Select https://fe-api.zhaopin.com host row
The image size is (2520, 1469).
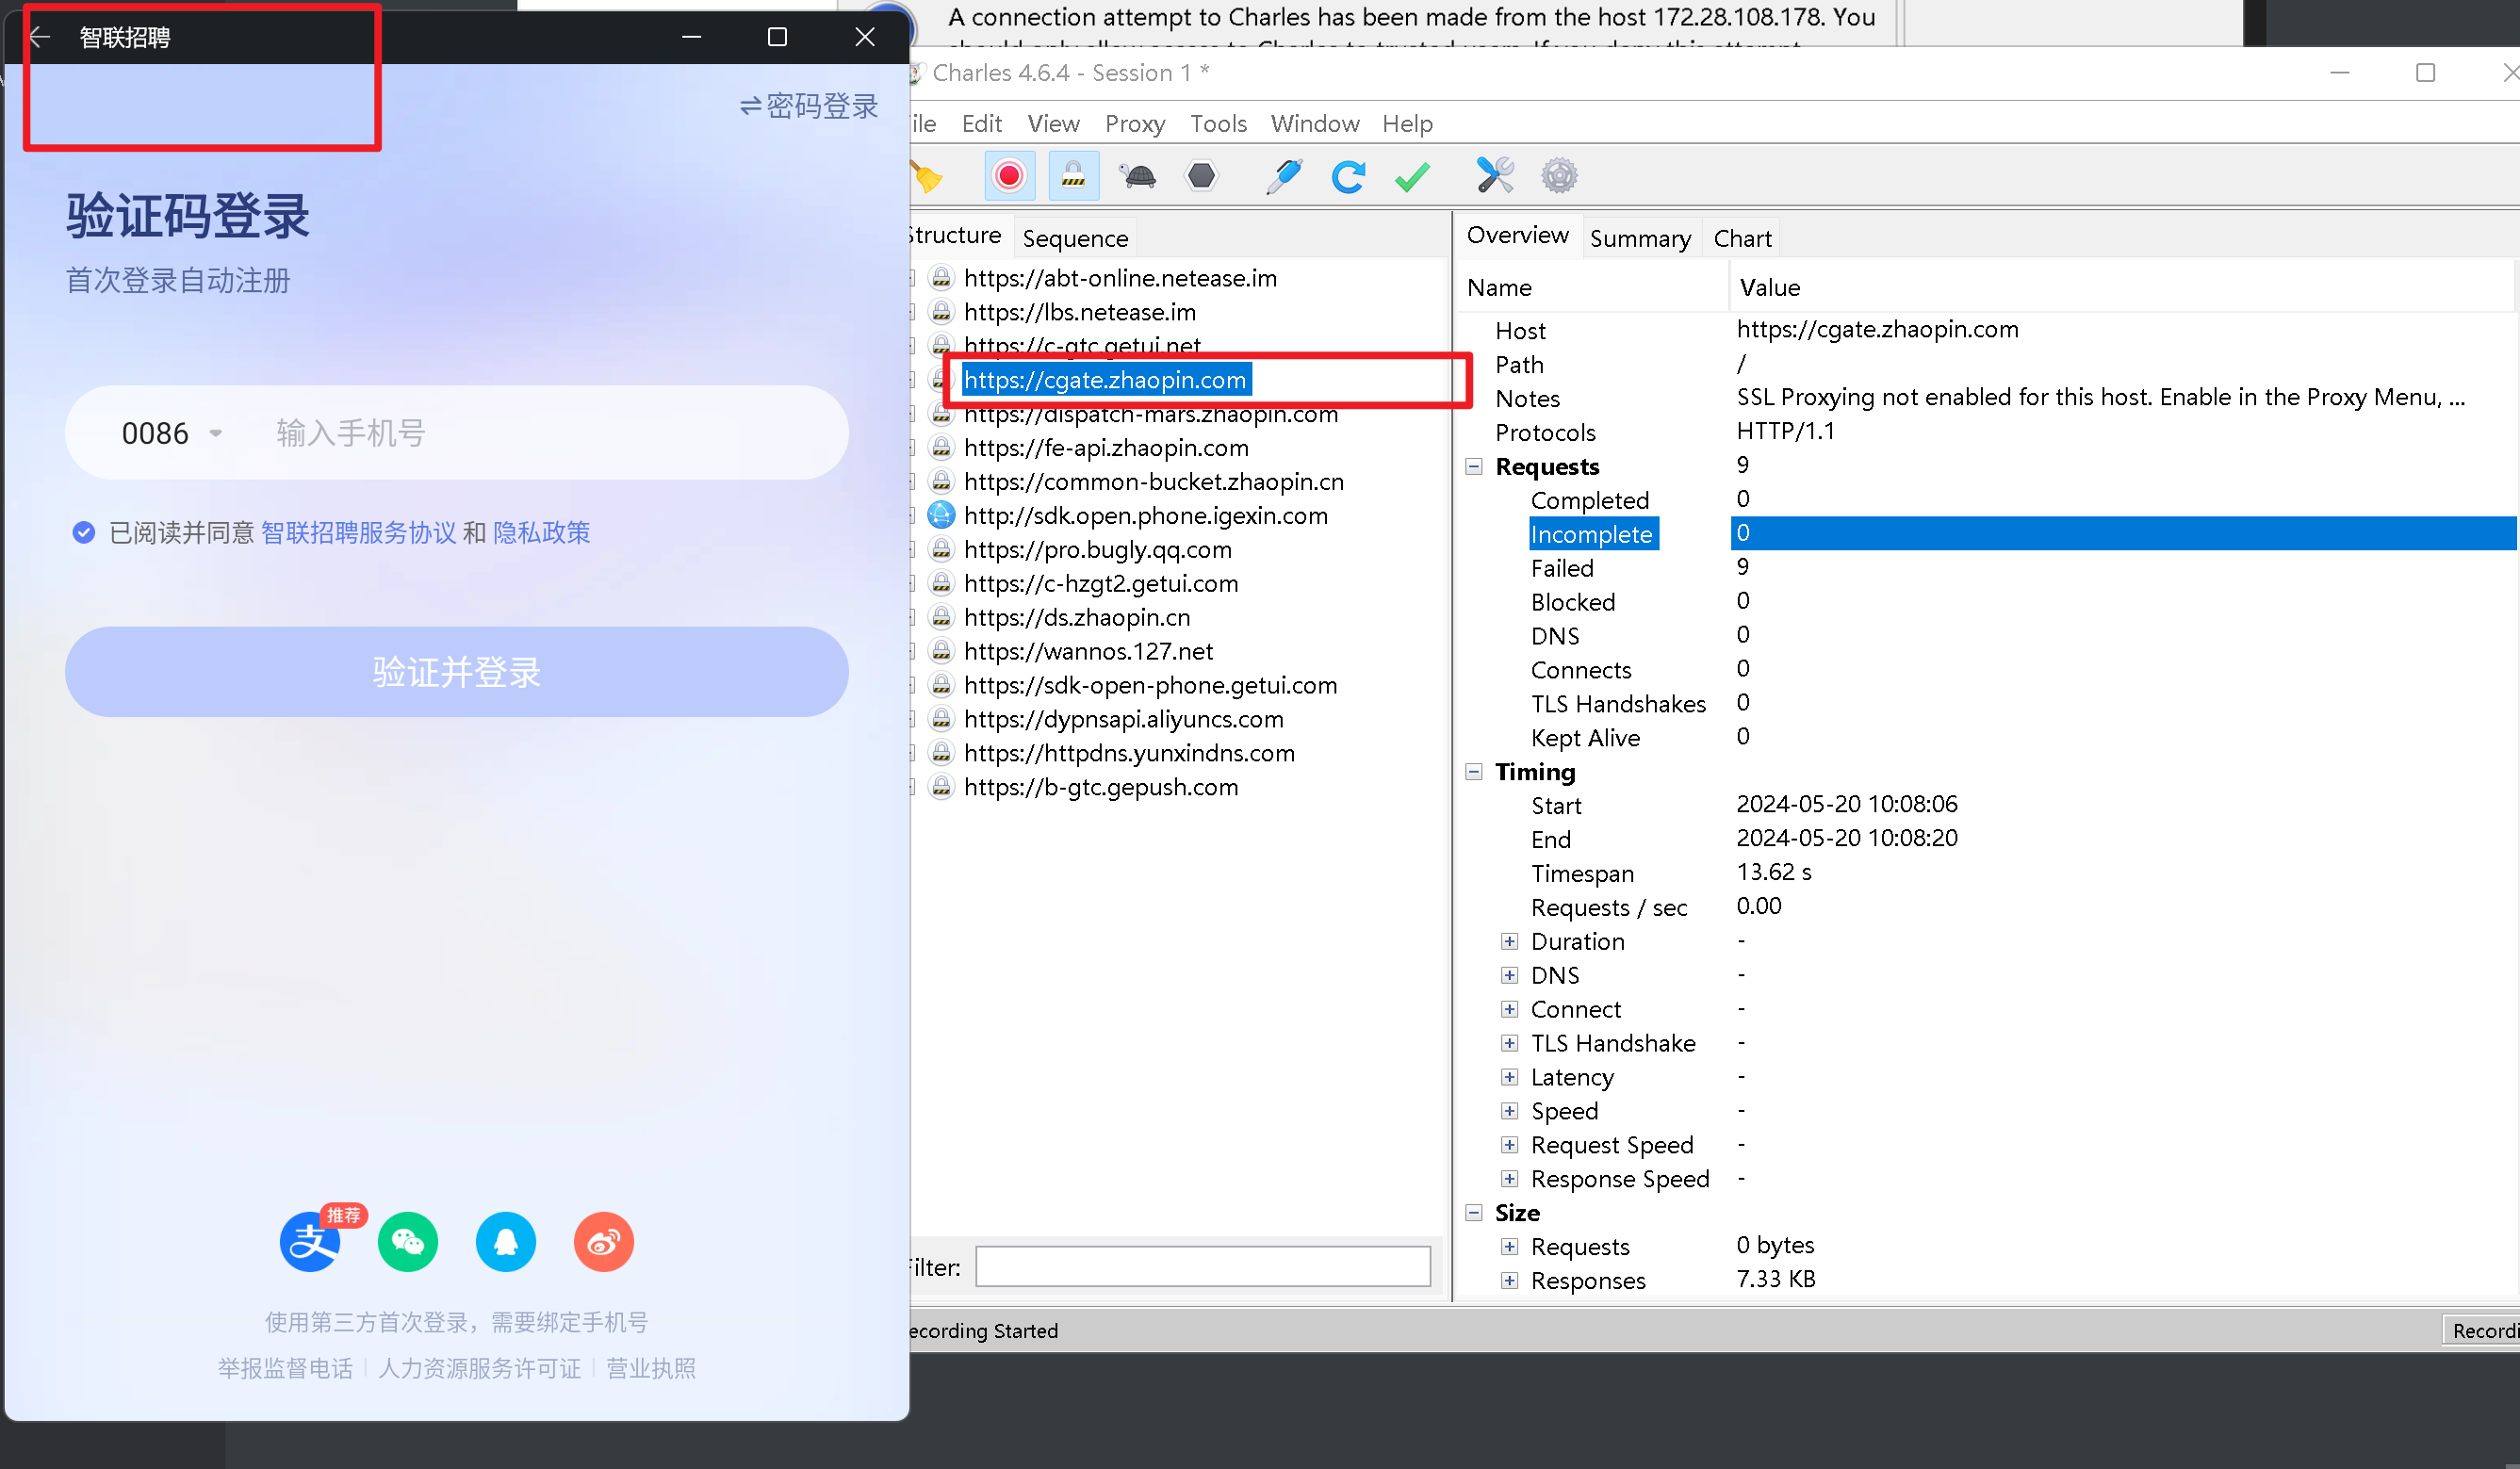[x=1105, y=447]
